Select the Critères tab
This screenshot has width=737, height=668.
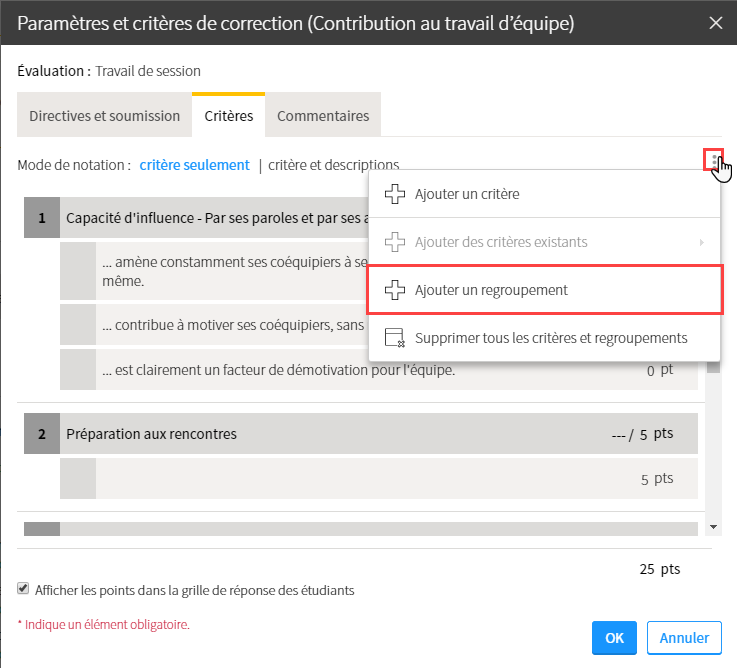(x=228, y=116)
